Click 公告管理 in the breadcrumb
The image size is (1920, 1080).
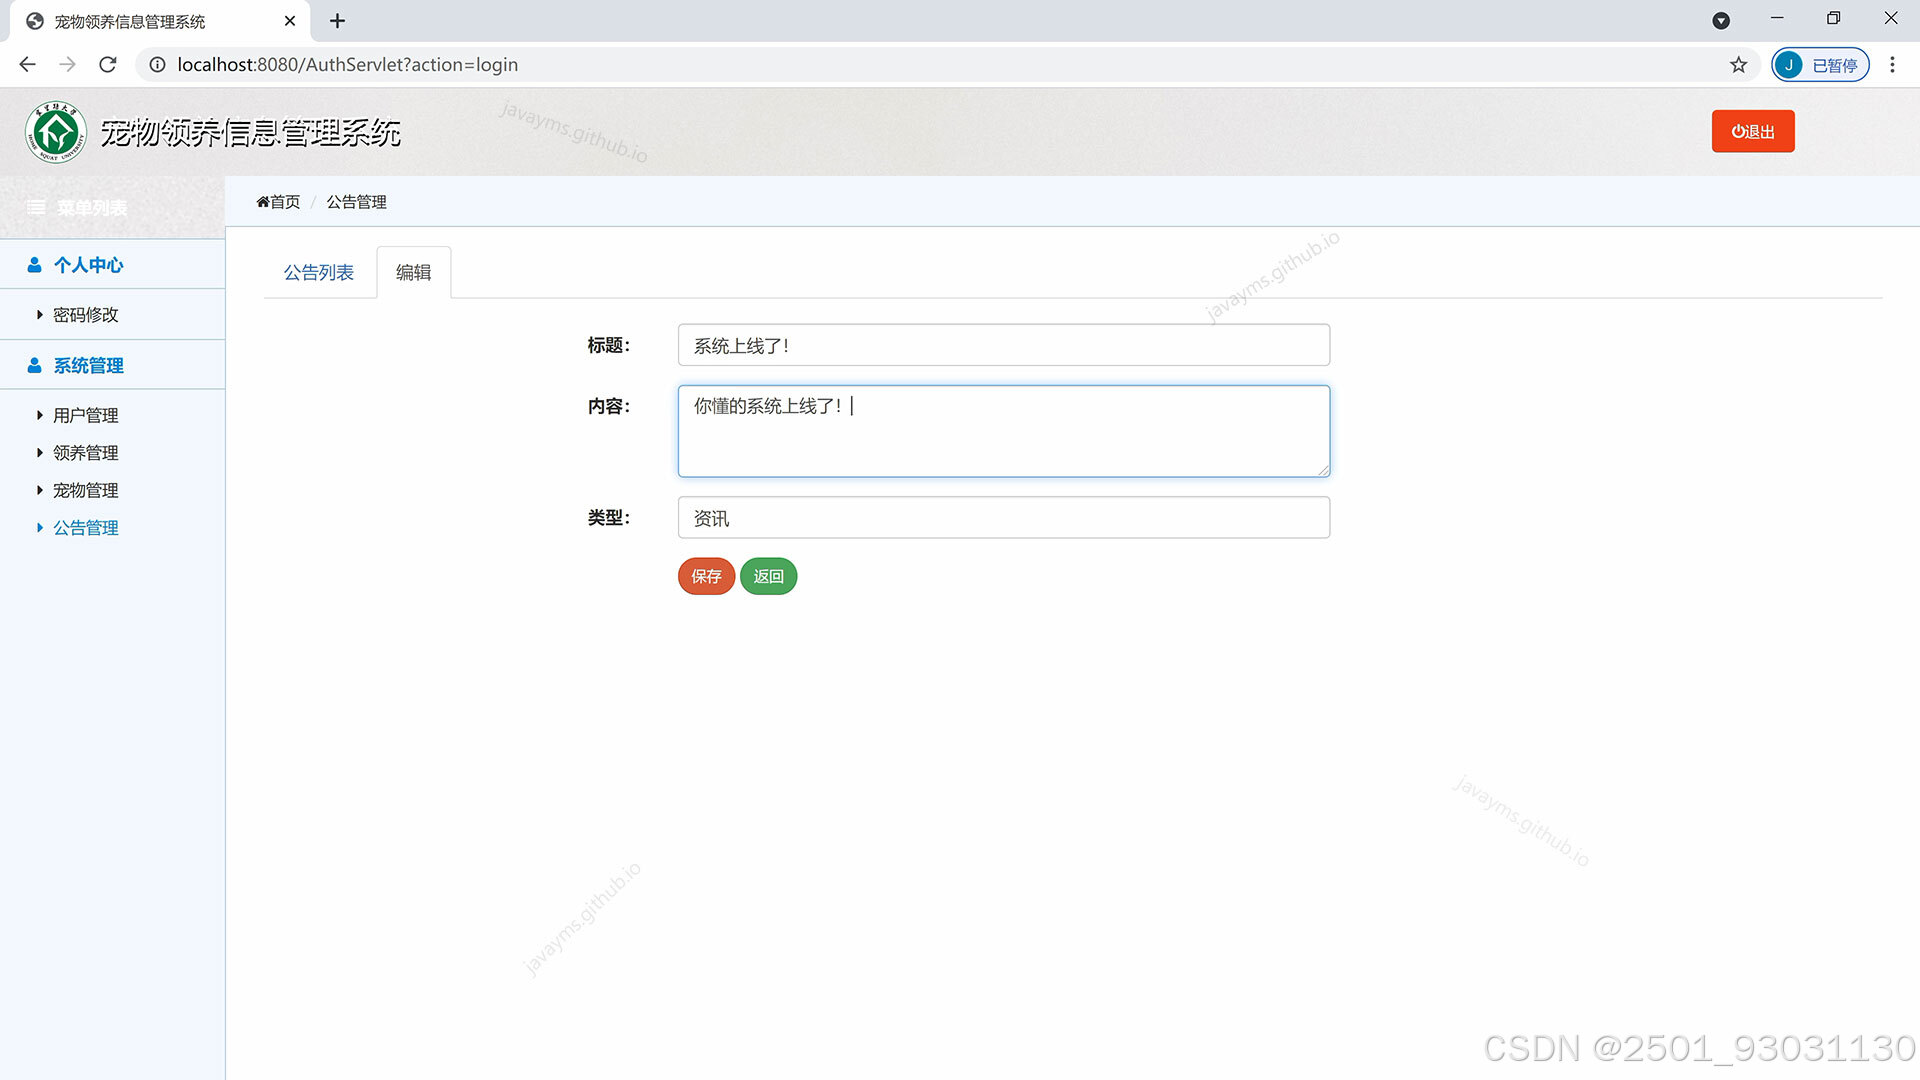[356, 202]
